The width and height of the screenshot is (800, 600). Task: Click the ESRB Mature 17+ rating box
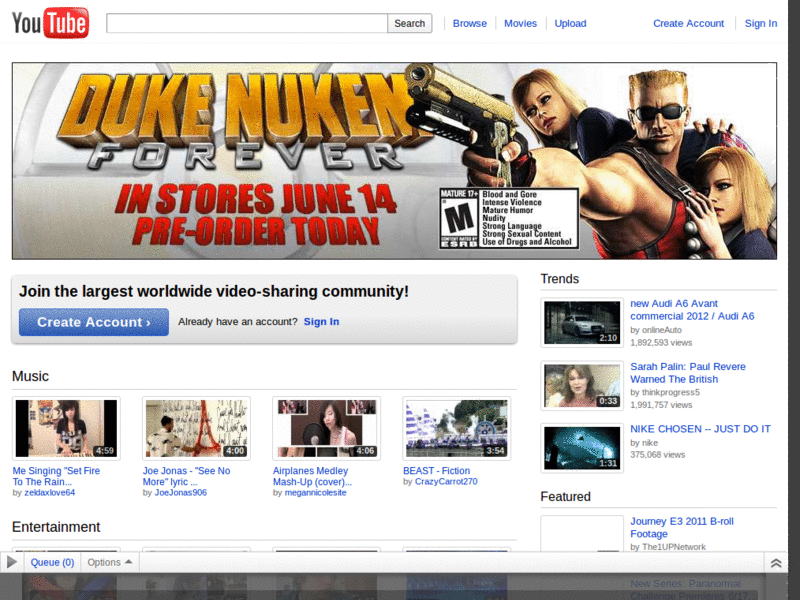(509, 218)
